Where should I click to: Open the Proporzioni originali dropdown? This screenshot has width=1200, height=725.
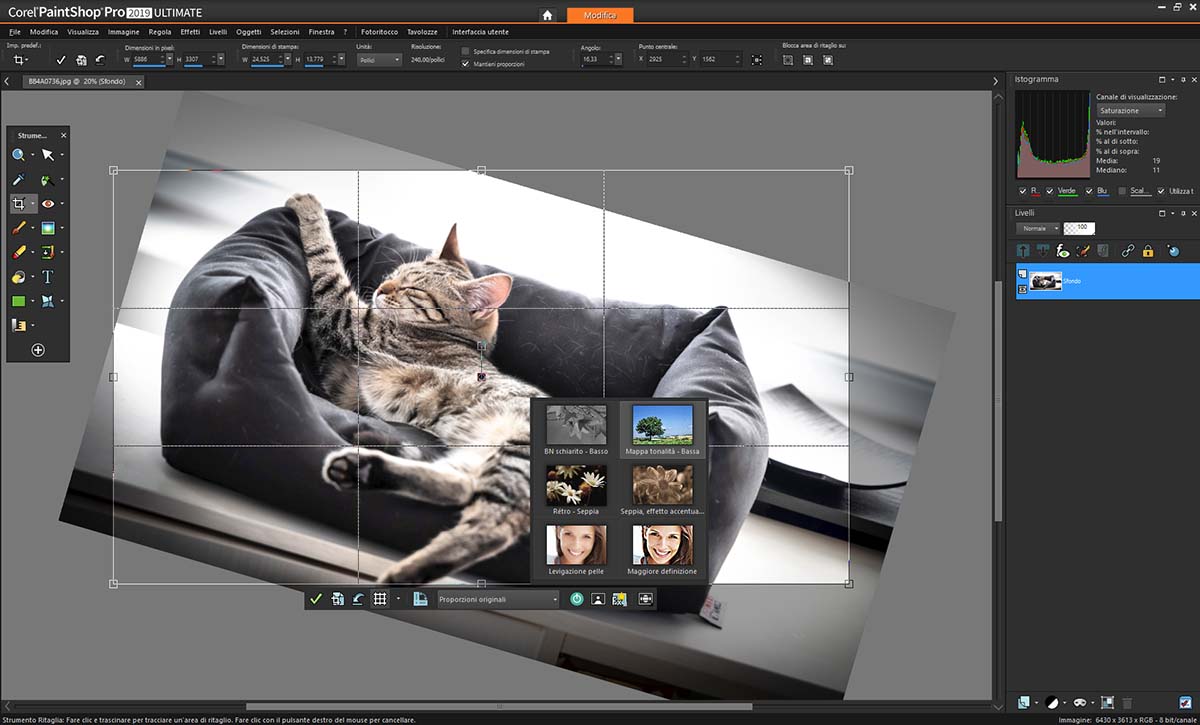pyautogui.click(x=498, y=599)
